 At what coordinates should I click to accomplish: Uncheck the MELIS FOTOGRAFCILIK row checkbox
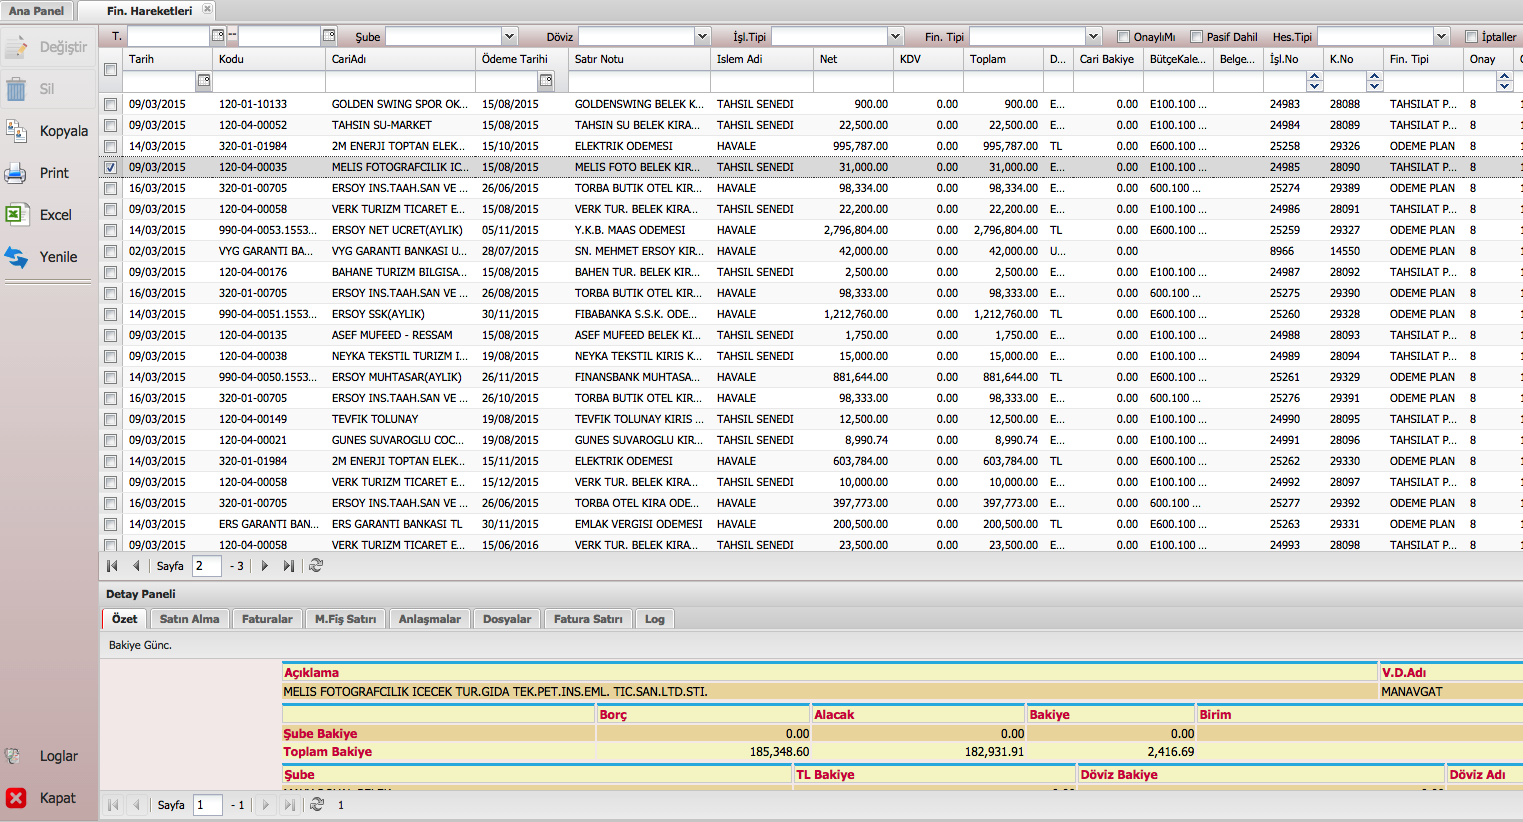(x=111, y=167)
